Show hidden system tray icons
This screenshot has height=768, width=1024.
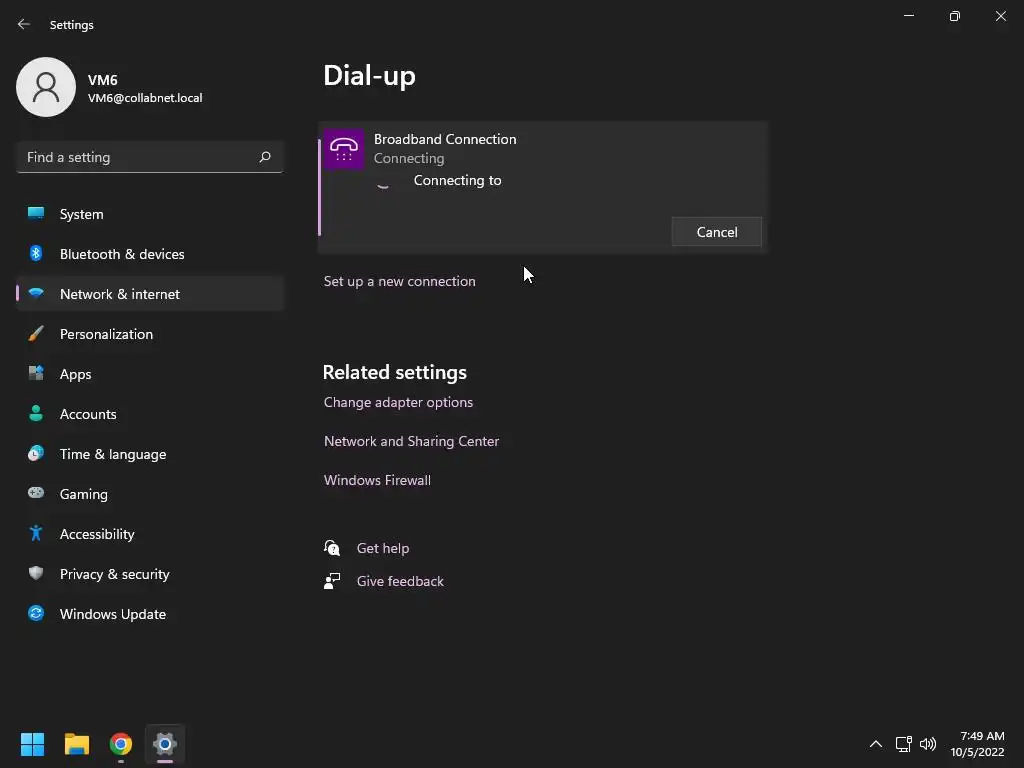875,744
